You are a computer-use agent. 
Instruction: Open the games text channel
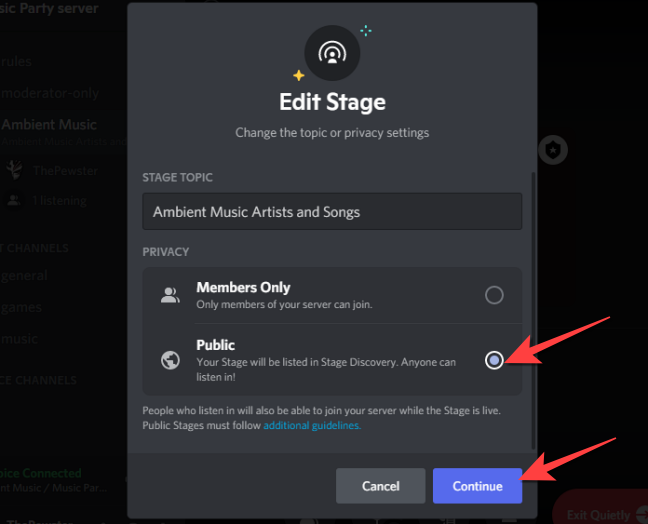click(x=20, y=307)
